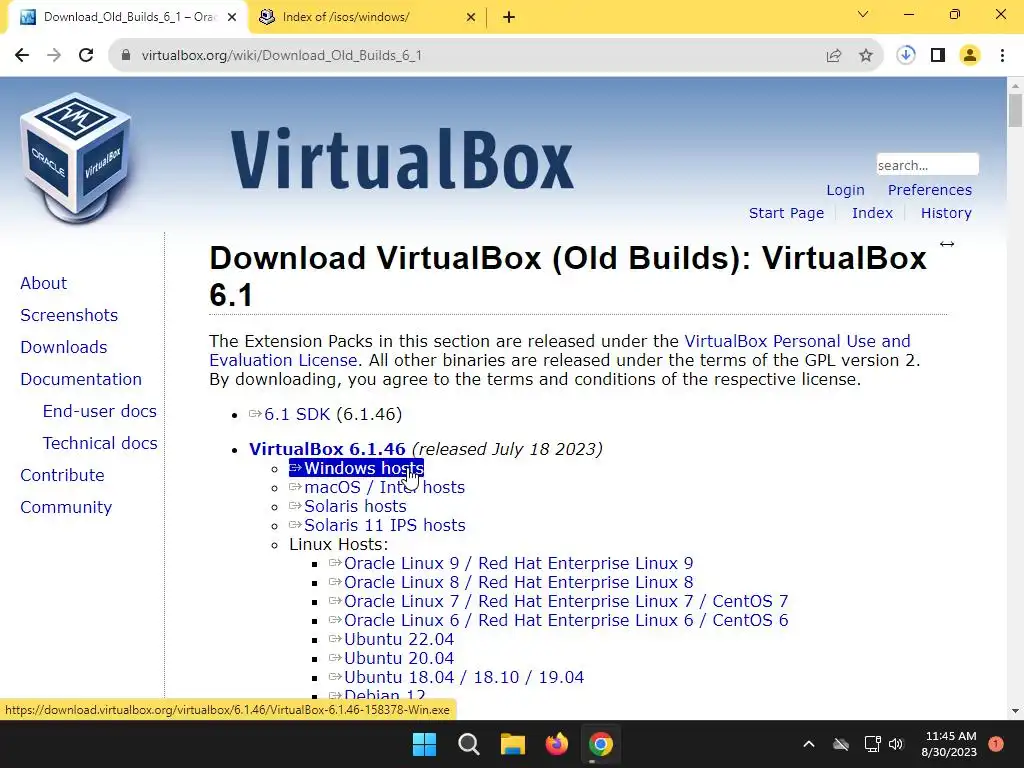Screen dimensions: 1024x768
Task: Click the forward navigation arrow
Action: click(x=54, y=56)
